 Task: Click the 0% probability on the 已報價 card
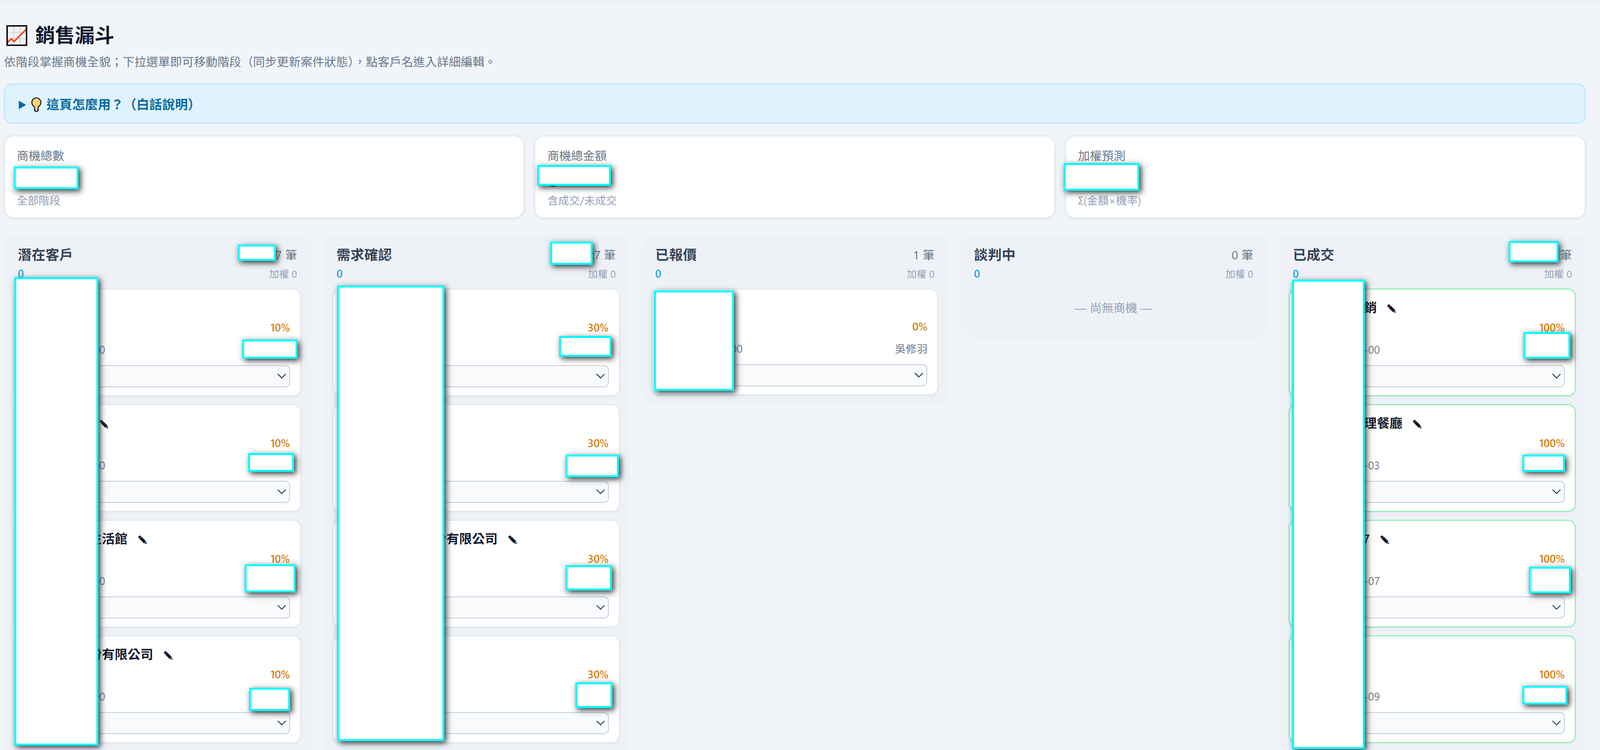click(x=919, y=327)
